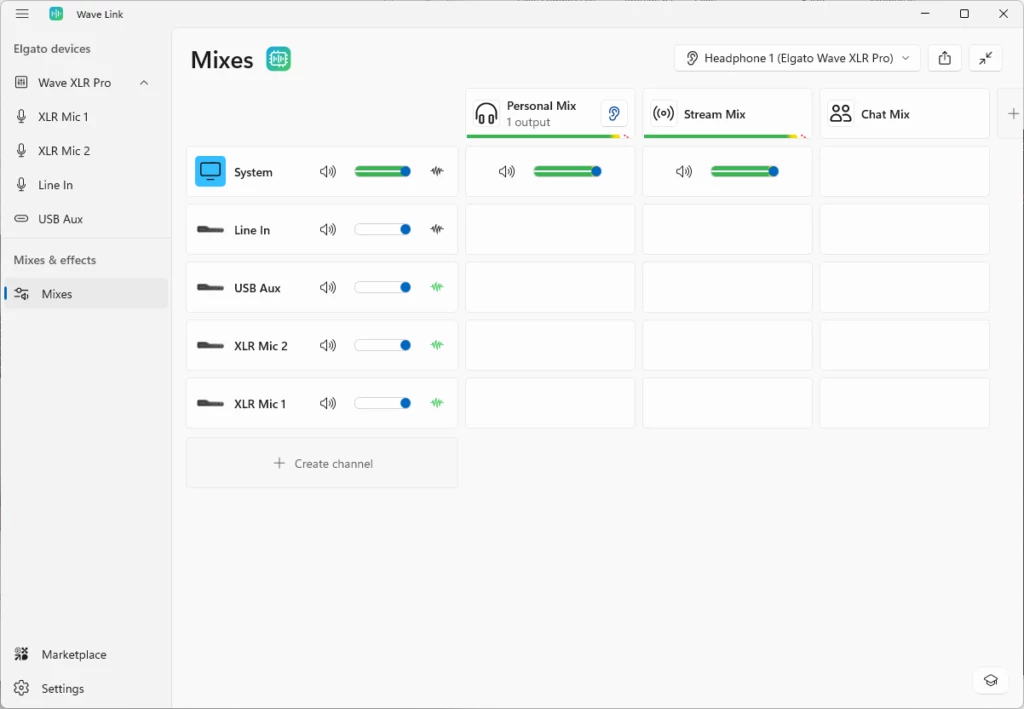Click the XLR Mic 2 channel device icon
The image size is (1024, 709).
[210, 345]
